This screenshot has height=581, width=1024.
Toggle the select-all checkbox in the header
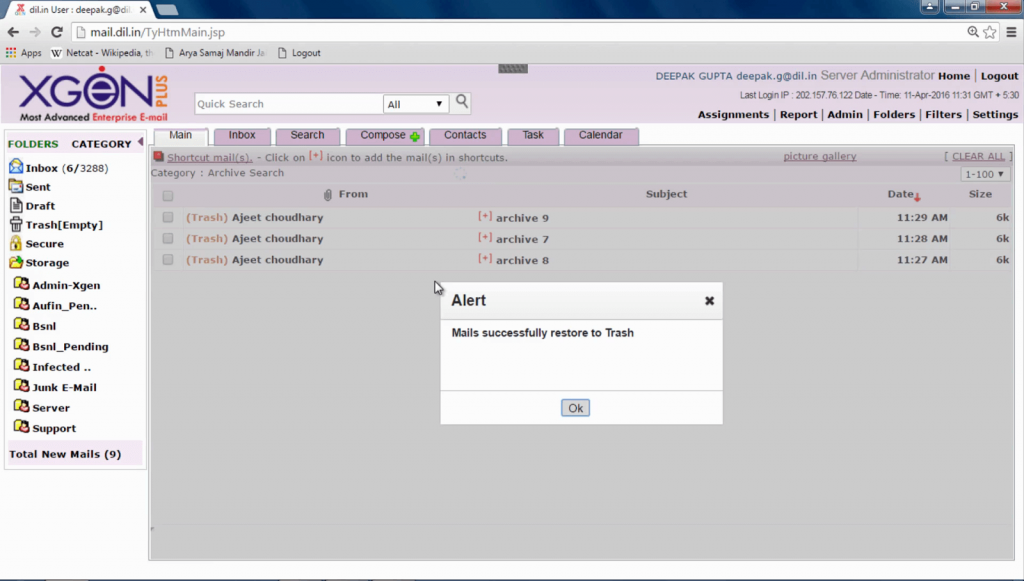166,194
